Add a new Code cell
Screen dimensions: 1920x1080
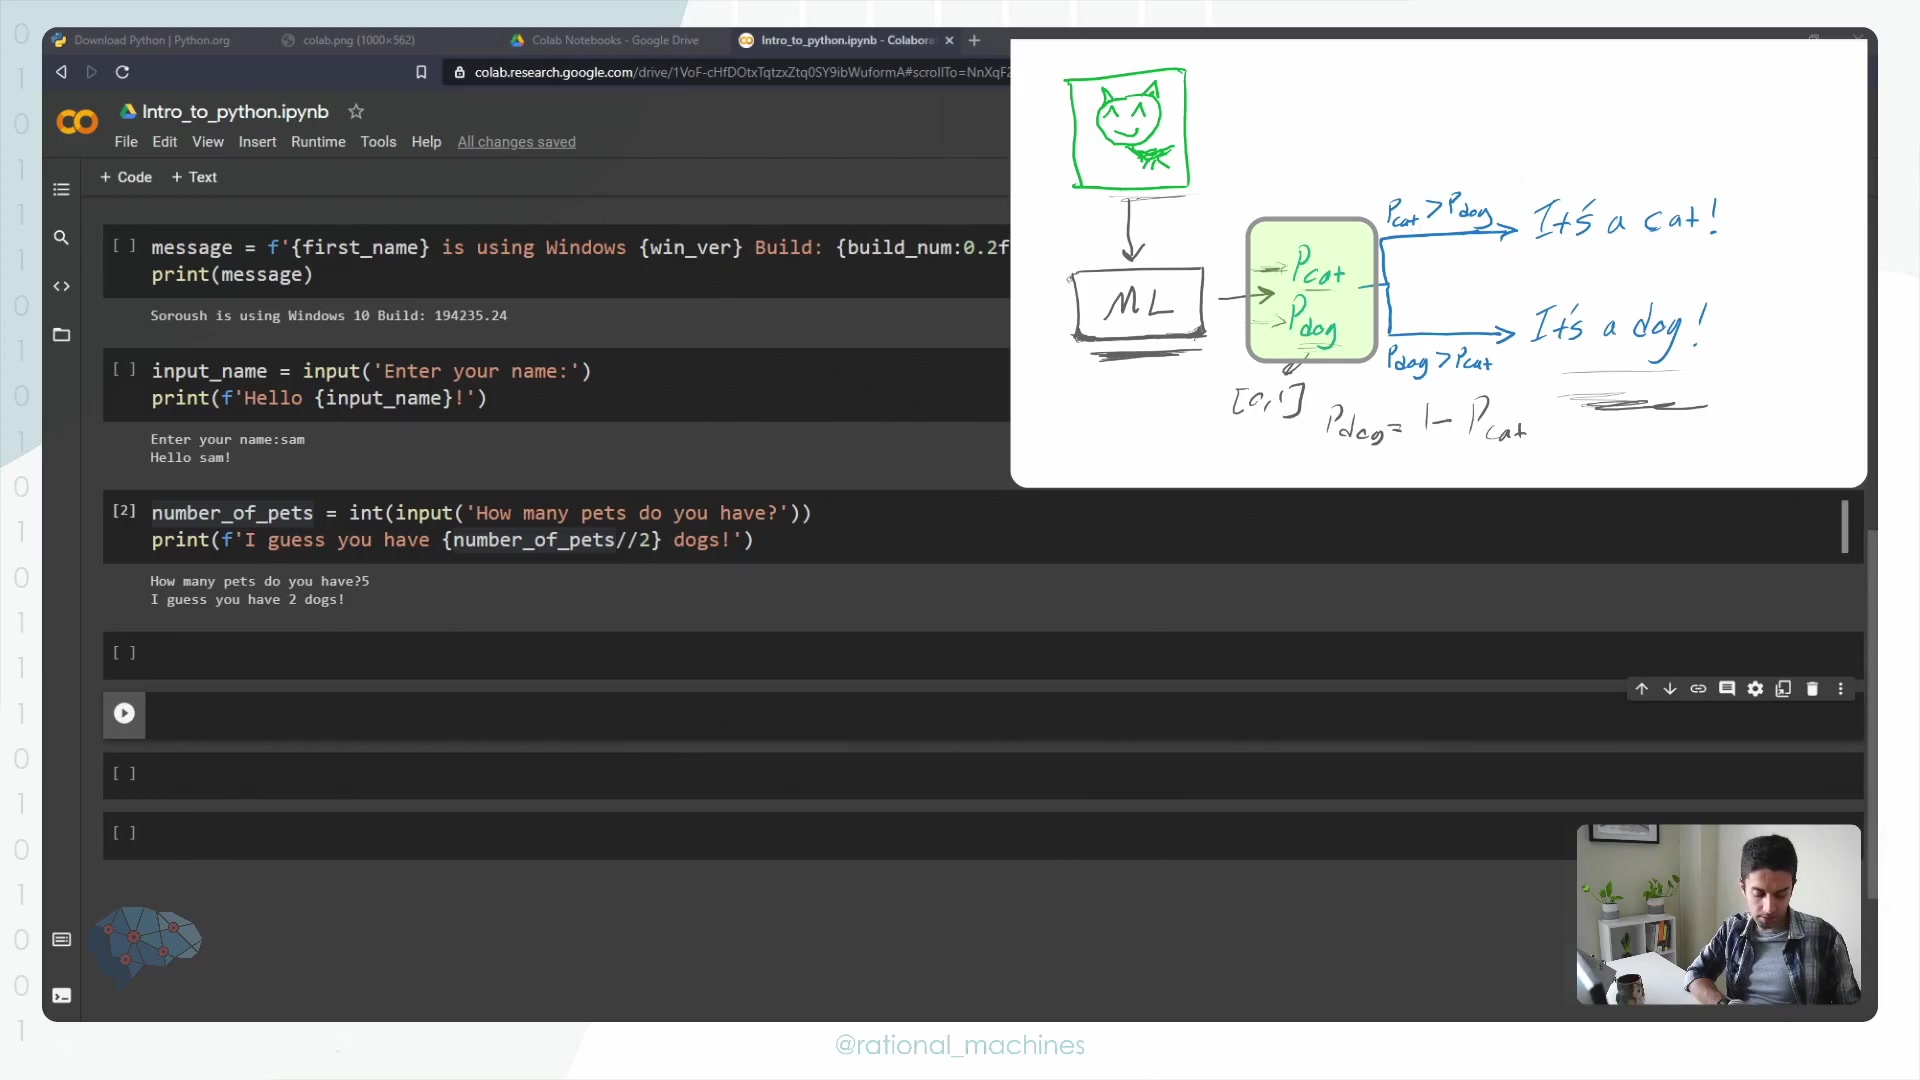126,177
